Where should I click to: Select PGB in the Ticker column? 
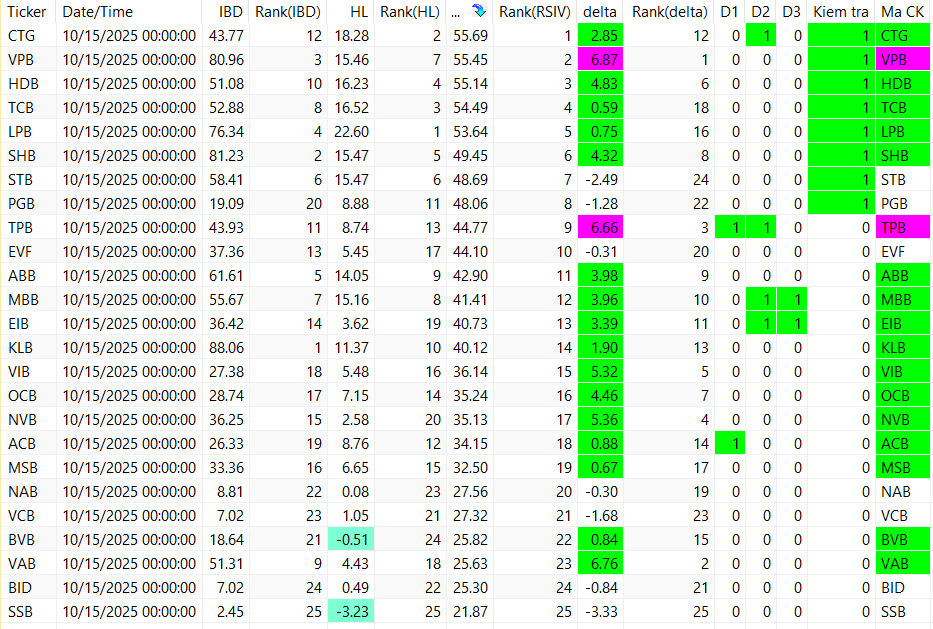[x=21, y=204]
